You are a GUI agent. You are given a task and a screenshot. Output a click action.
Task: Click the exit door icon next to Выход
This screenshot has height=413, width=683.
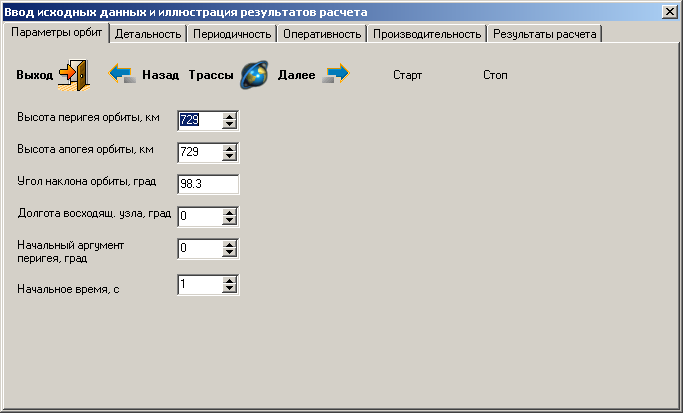click(x=74, y=75)
